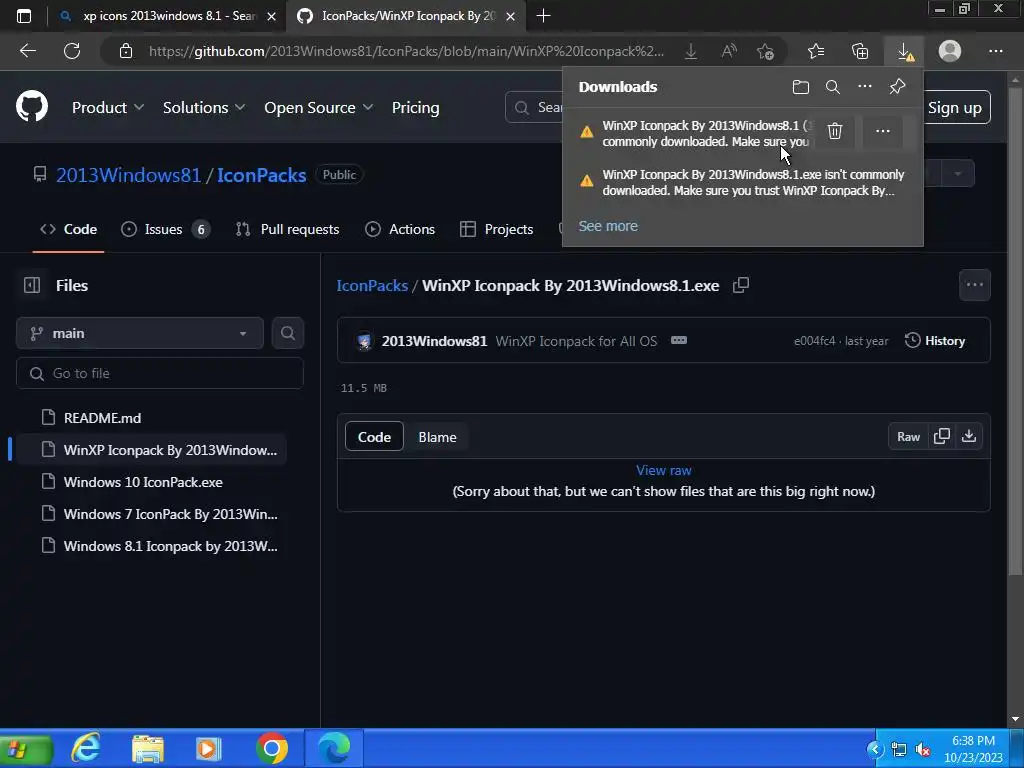Go back to previous page
The width and height of the screenshot is (1024, 768).
click(x=28, y=51)
